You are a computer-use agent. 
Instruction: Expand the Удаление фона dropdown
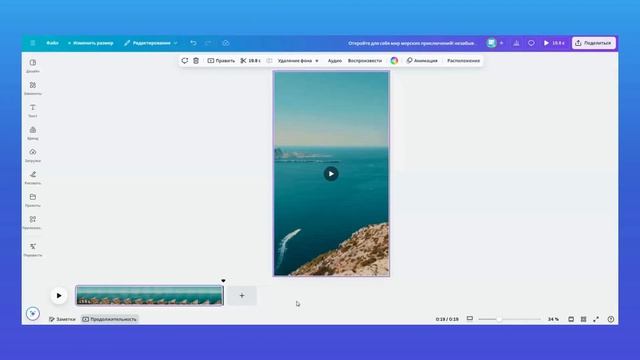(x=298, y=60)
